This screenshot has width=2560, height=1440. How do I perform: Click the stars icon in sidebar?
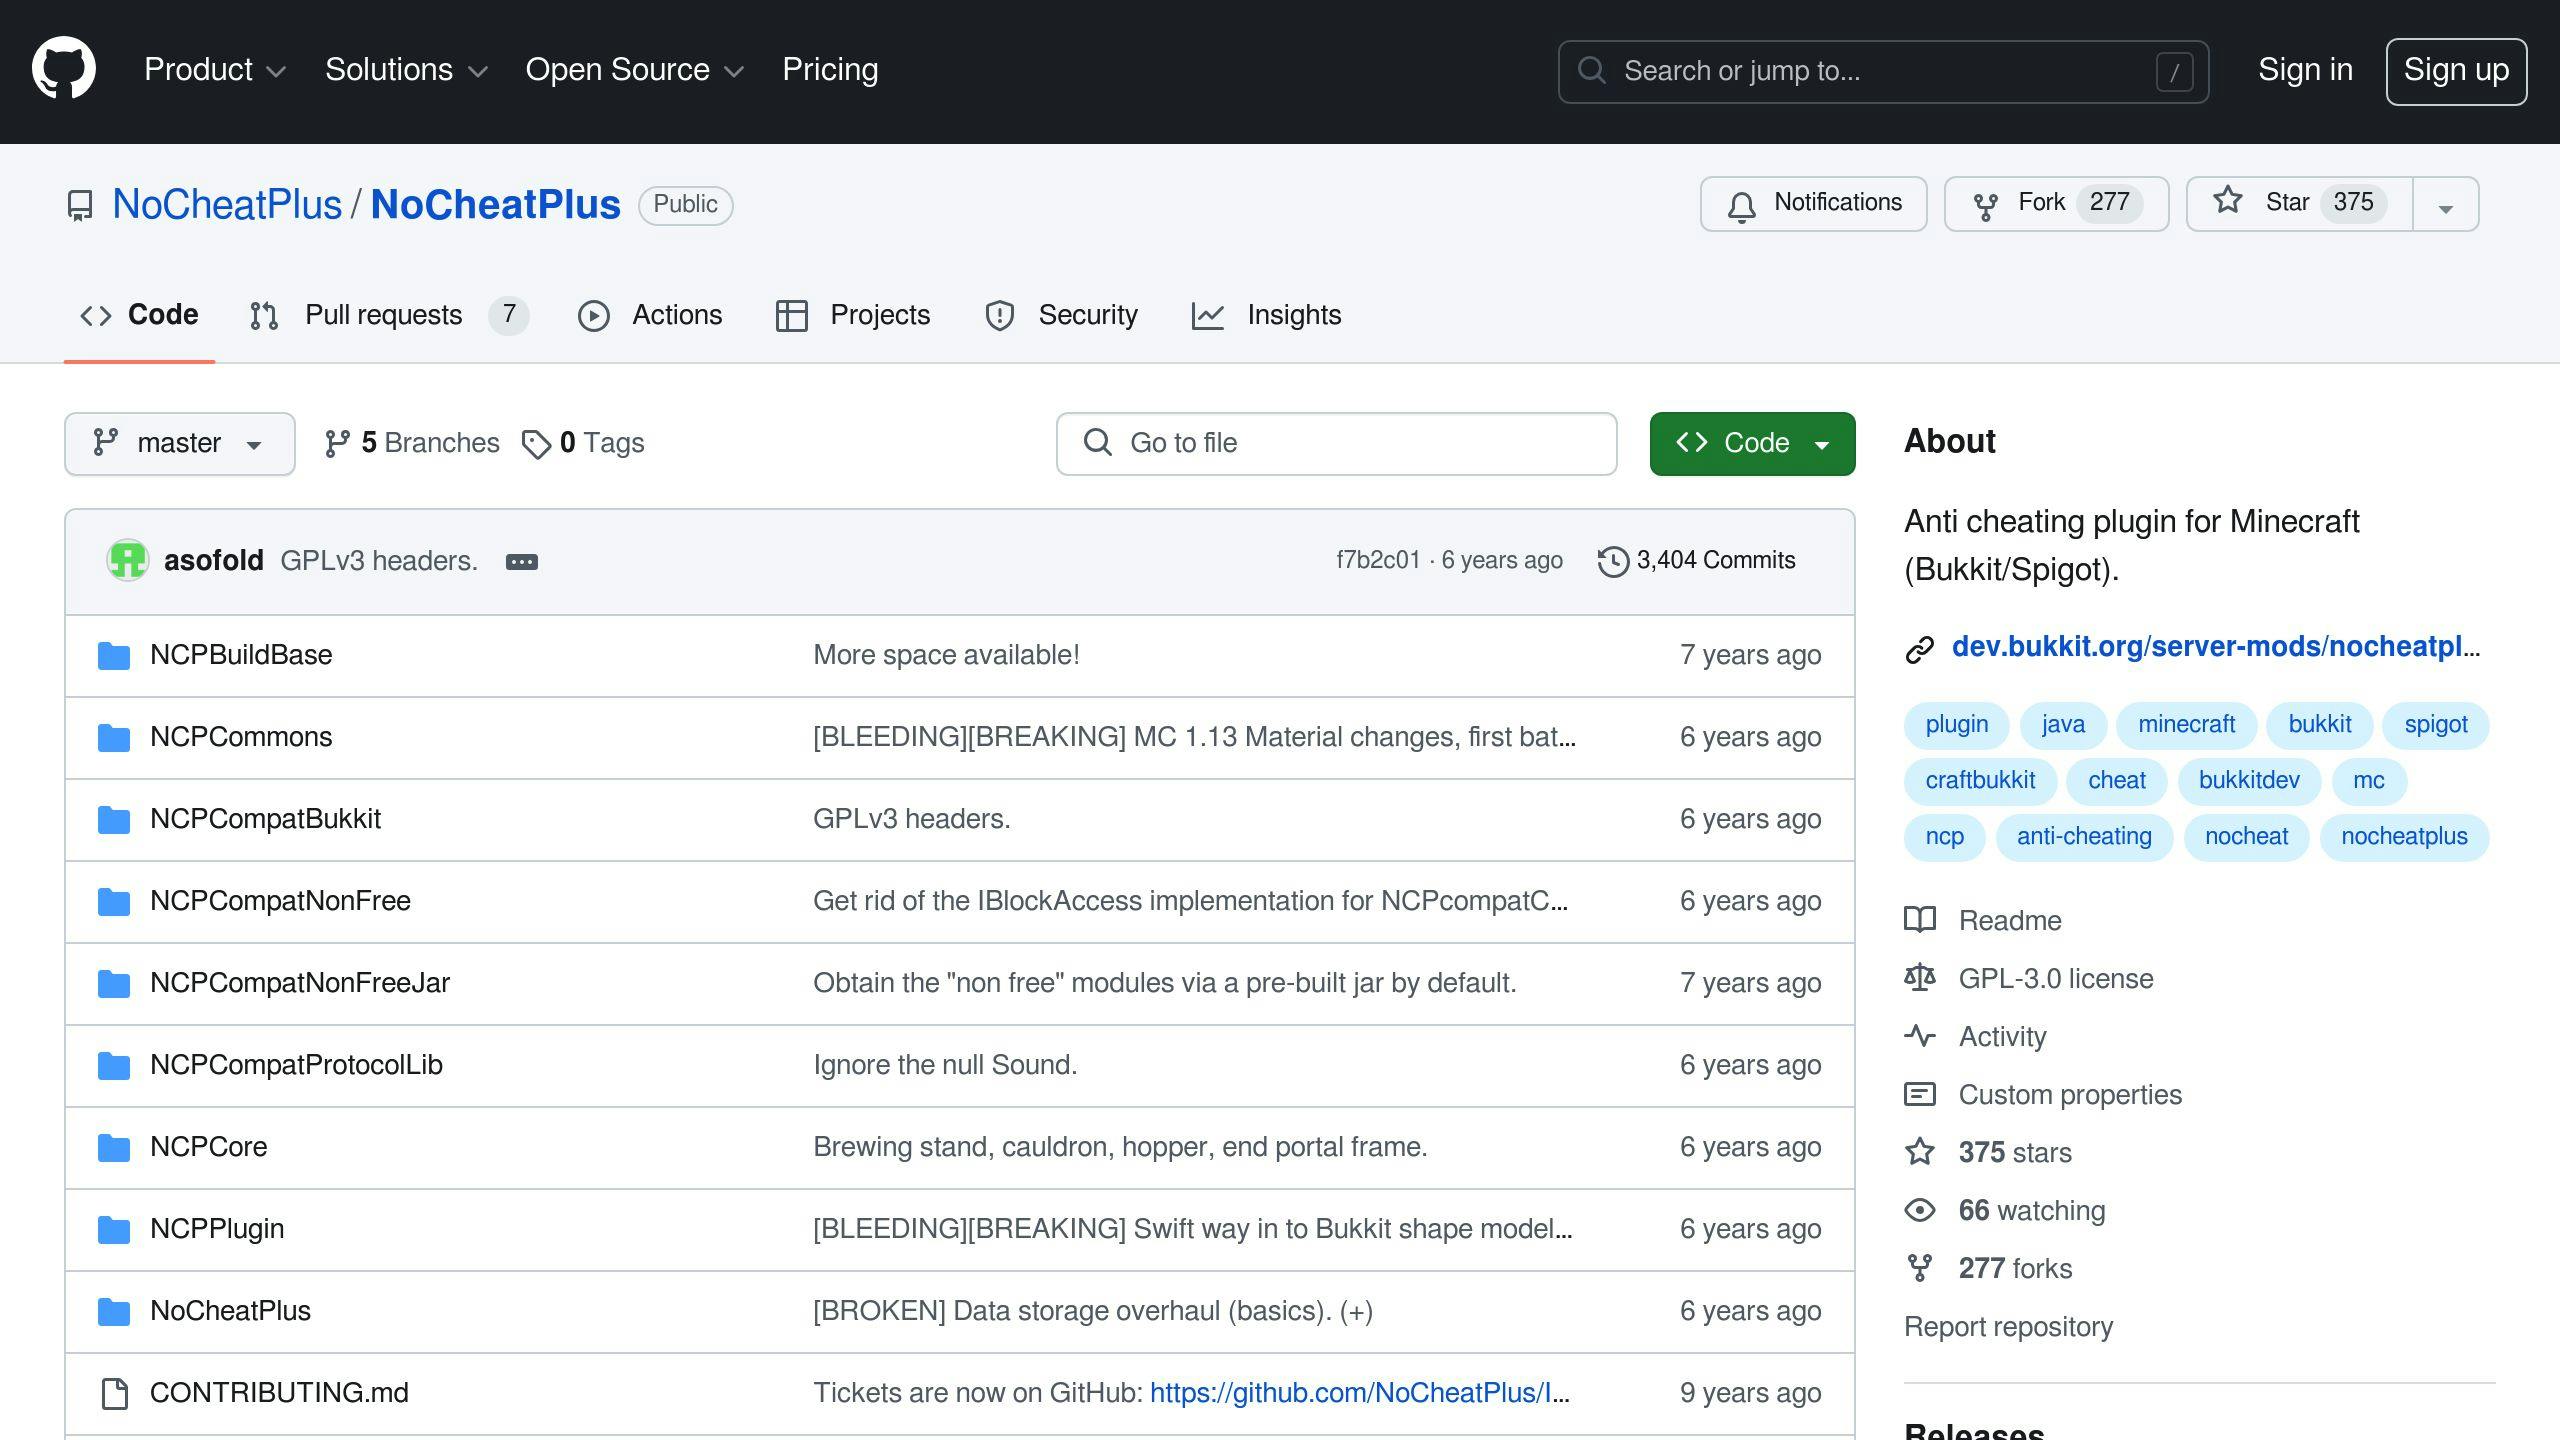[1920, 1152]
